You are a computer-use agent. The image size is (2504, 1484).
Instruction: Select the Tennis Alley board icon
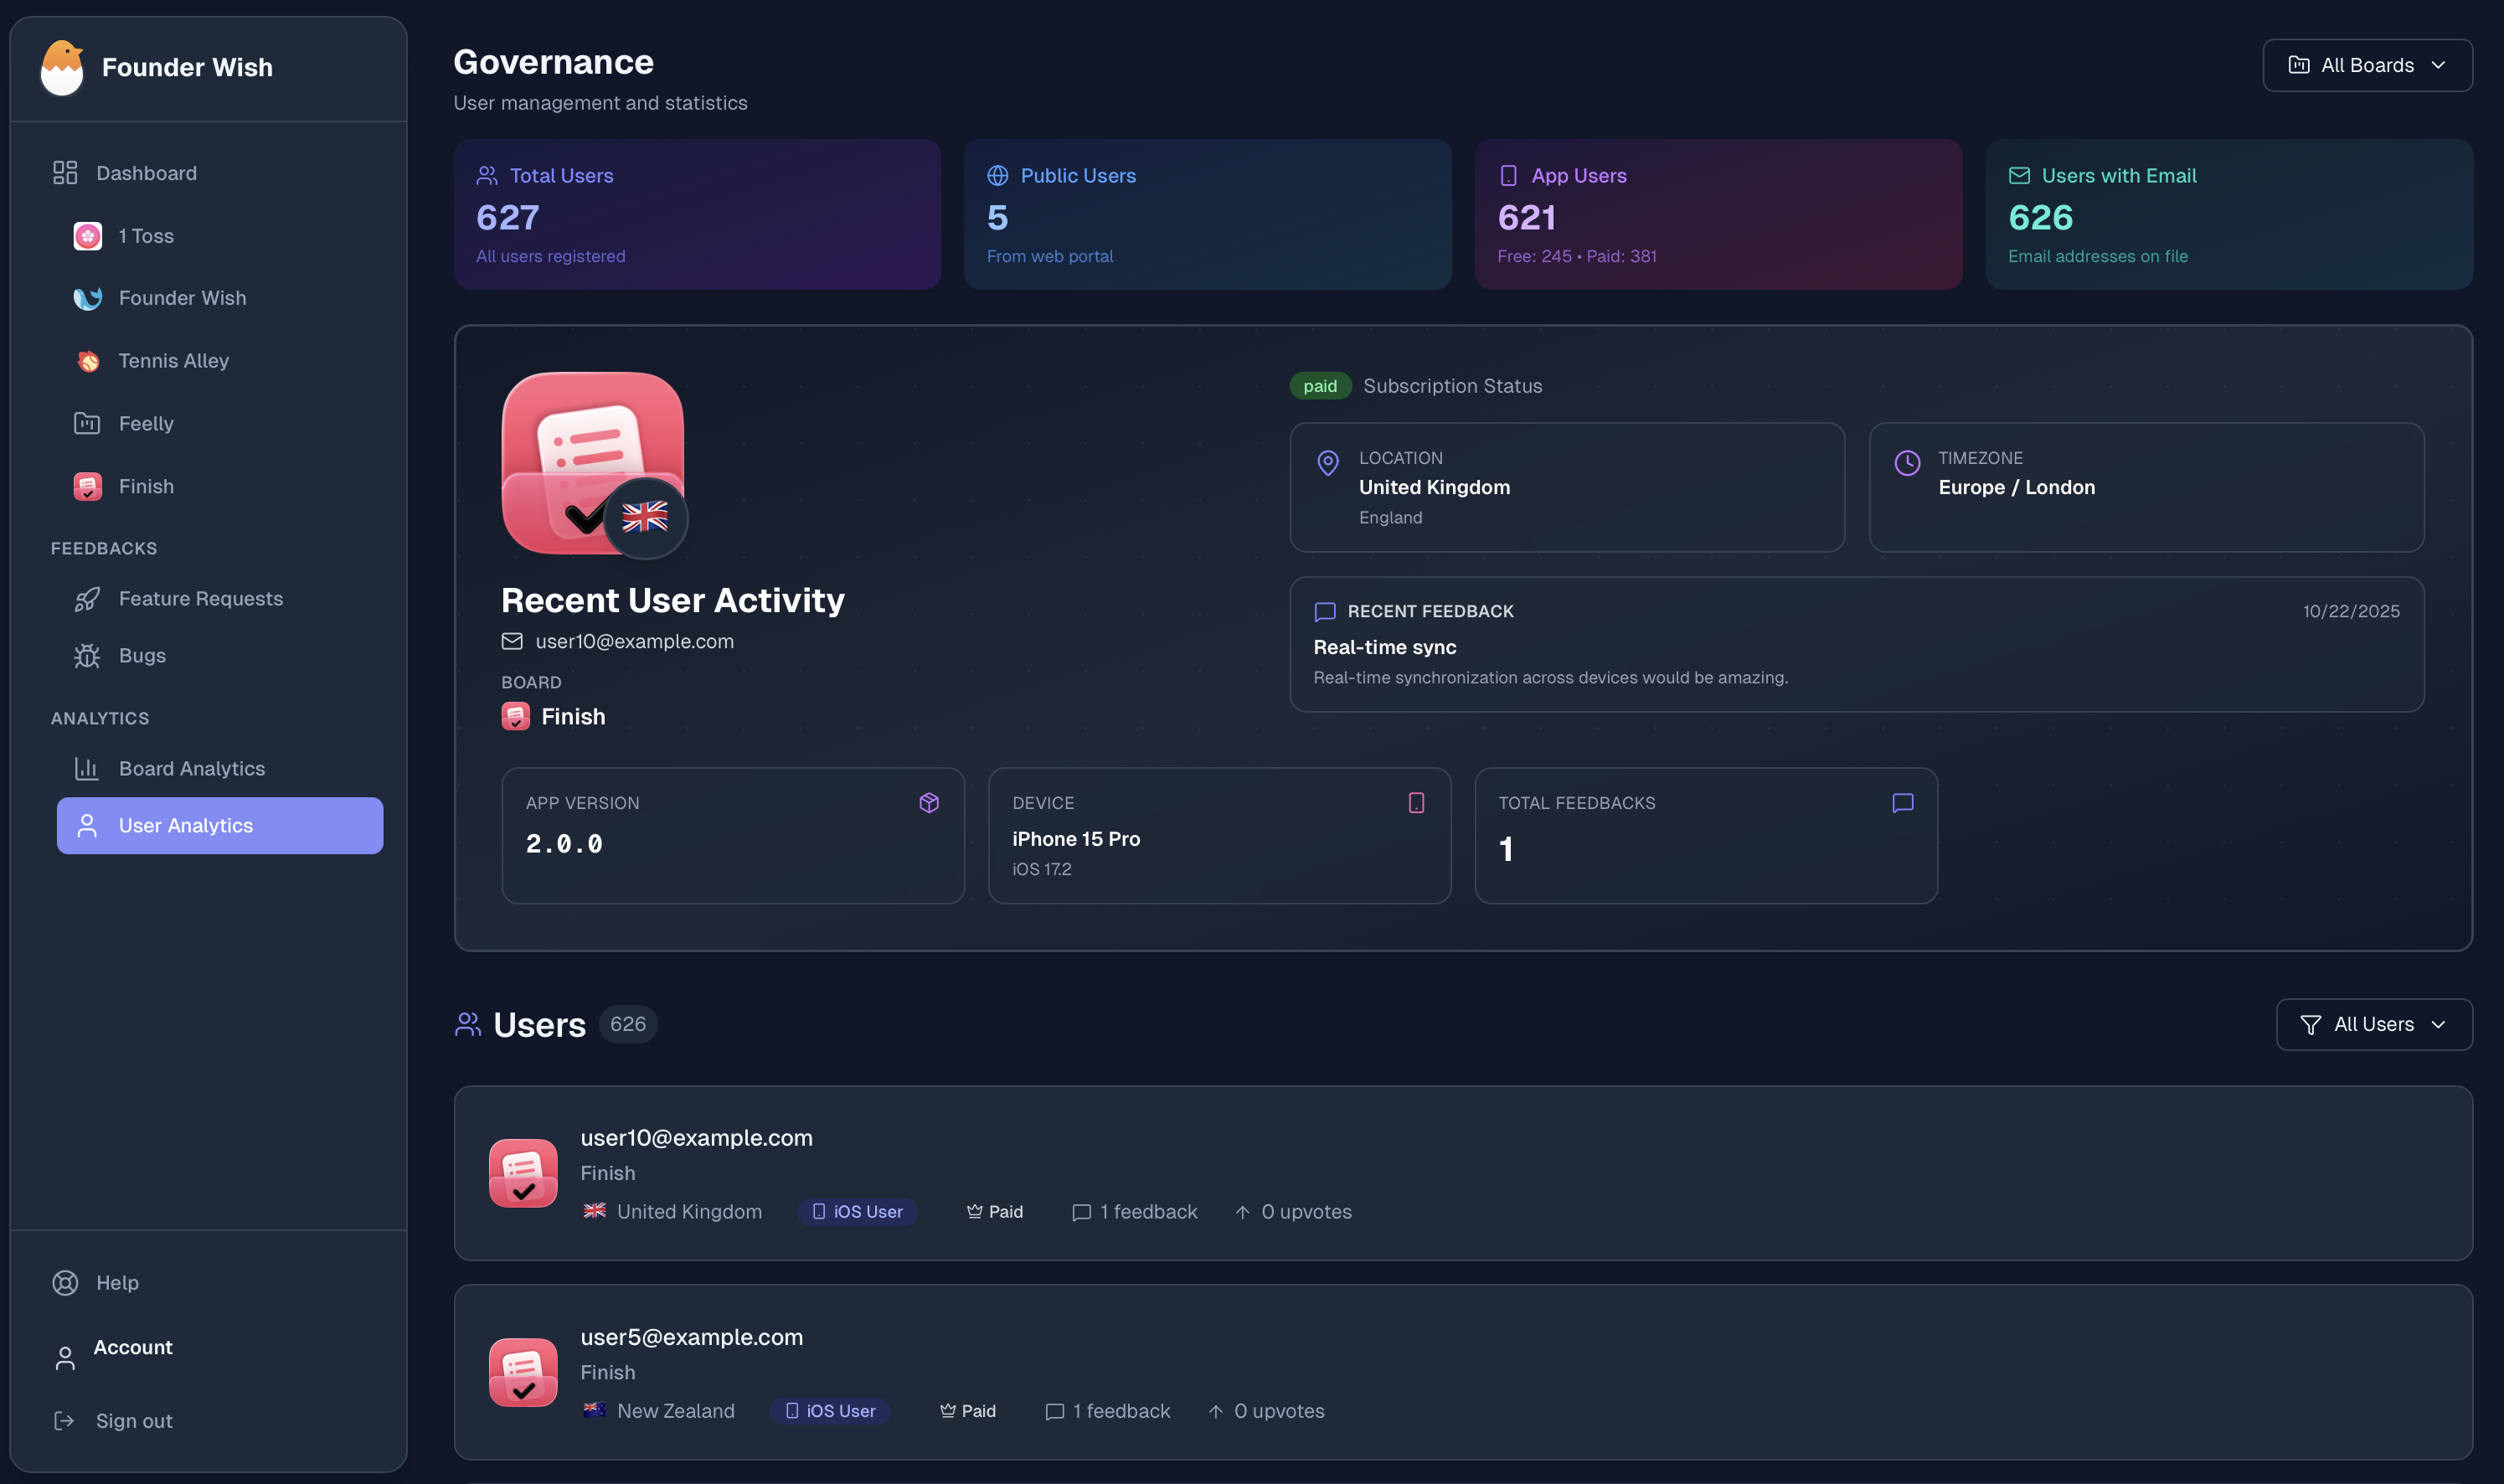point(88,361)
